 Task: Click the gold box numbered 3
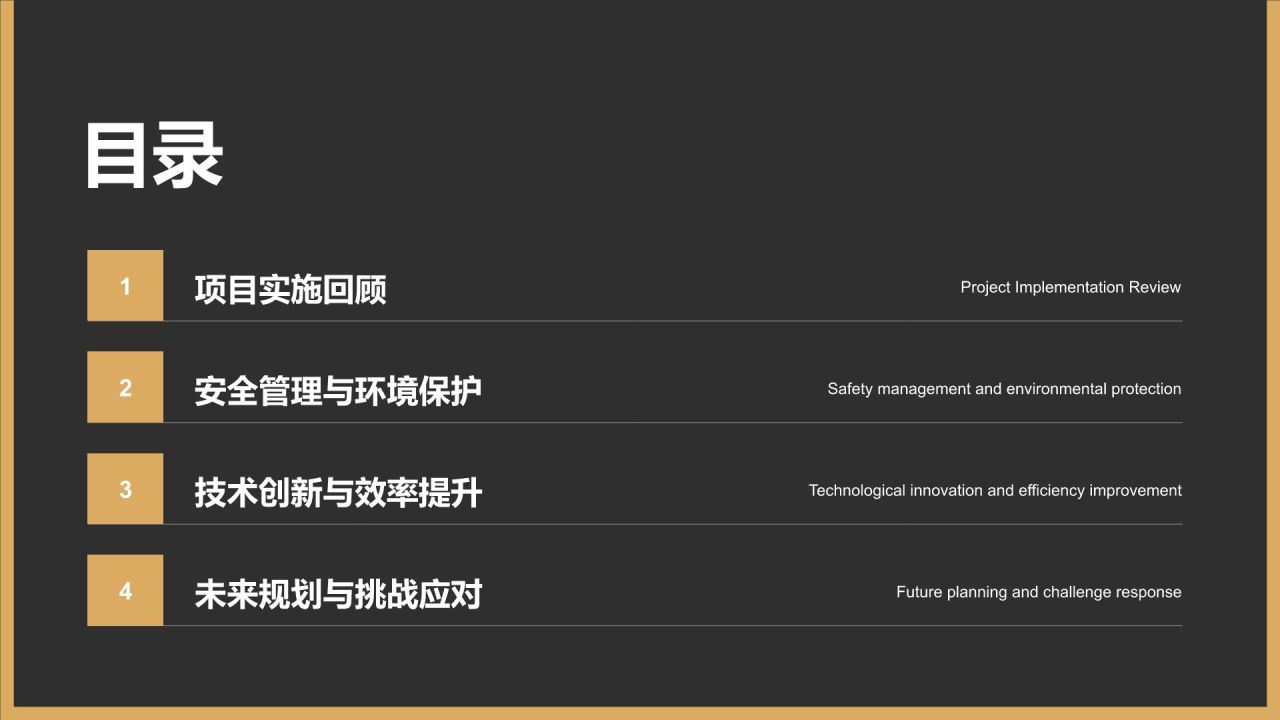tap(125, 489)
